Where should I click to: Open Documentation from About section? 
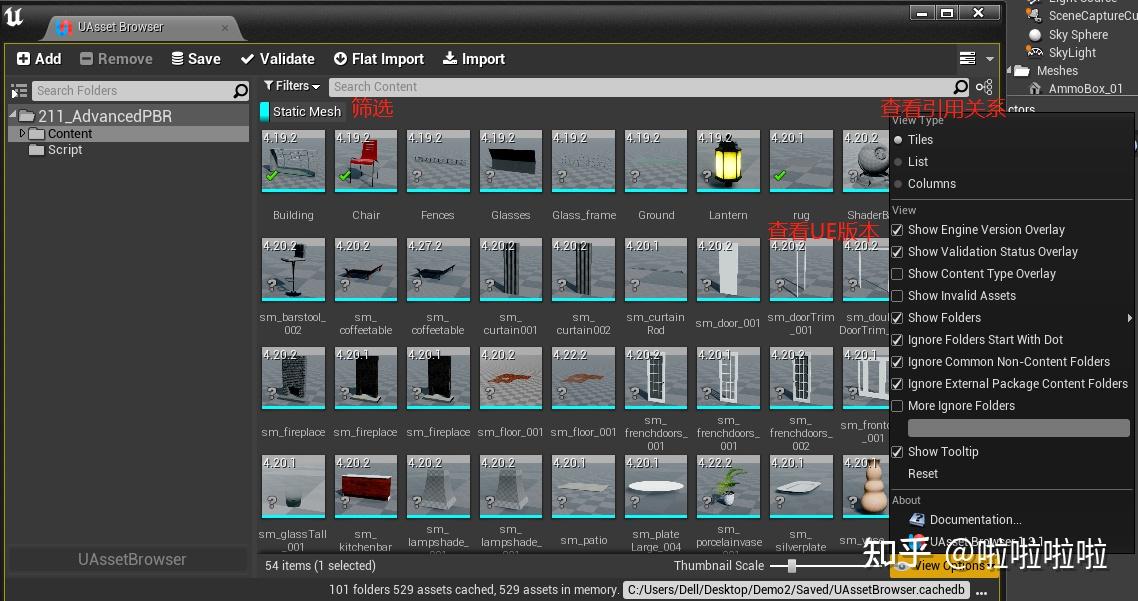pyautogui.click(x=966, y=520)
